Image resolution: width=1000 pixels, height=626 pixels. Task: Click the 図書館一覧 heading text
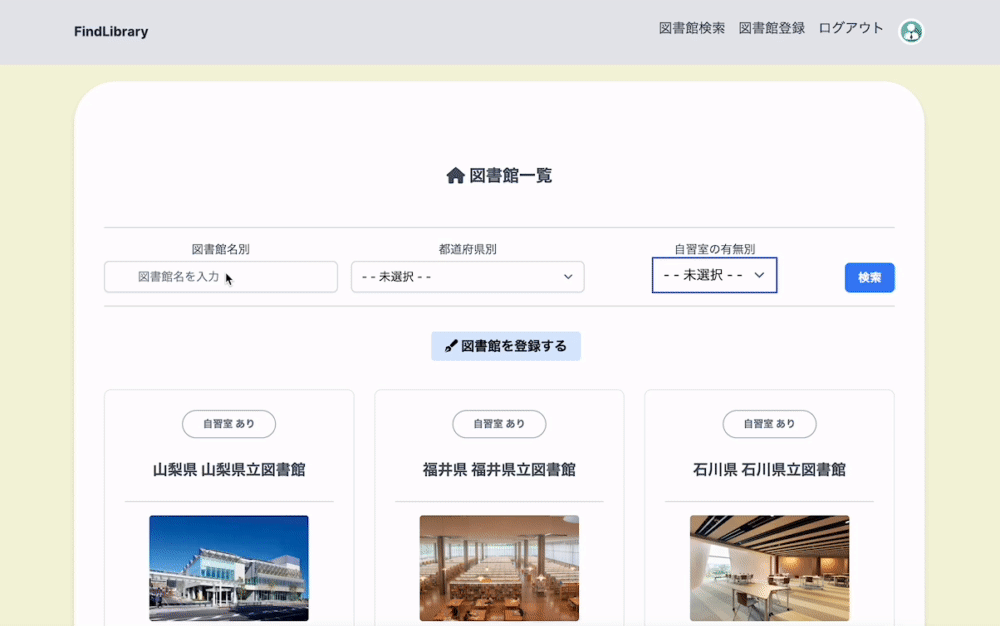point(511,175)
